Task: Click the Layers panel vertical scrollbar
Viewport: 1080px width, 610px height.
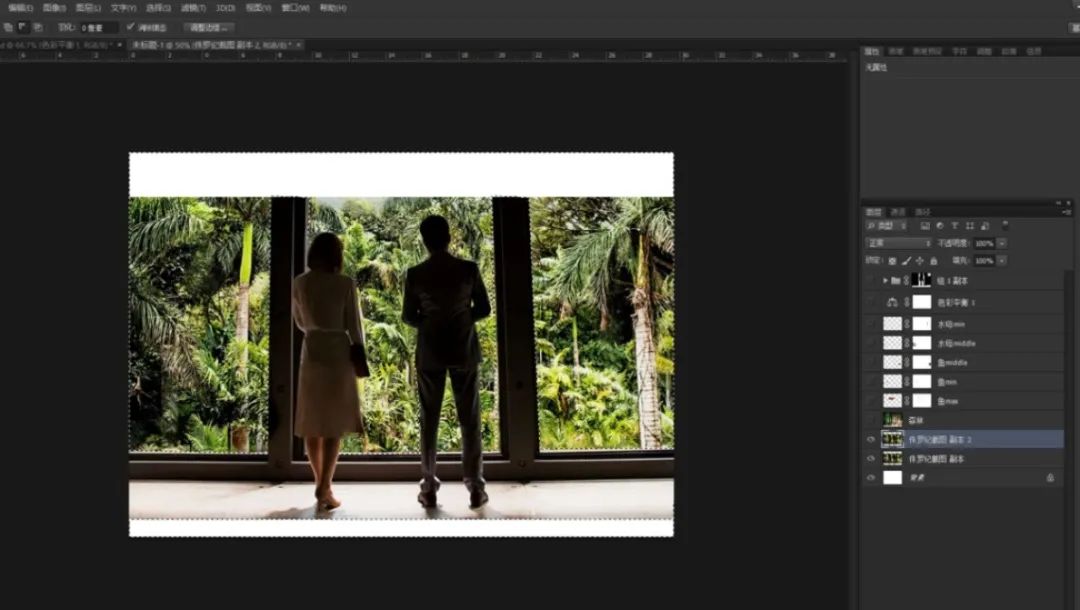Action: 1069,441
